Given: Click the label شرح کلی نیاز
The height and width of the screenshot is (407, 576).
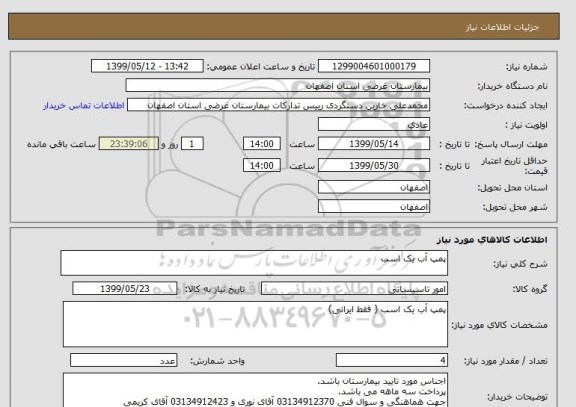Looking at the screenshot, I should pyautogui.click(x=520, y=264).
